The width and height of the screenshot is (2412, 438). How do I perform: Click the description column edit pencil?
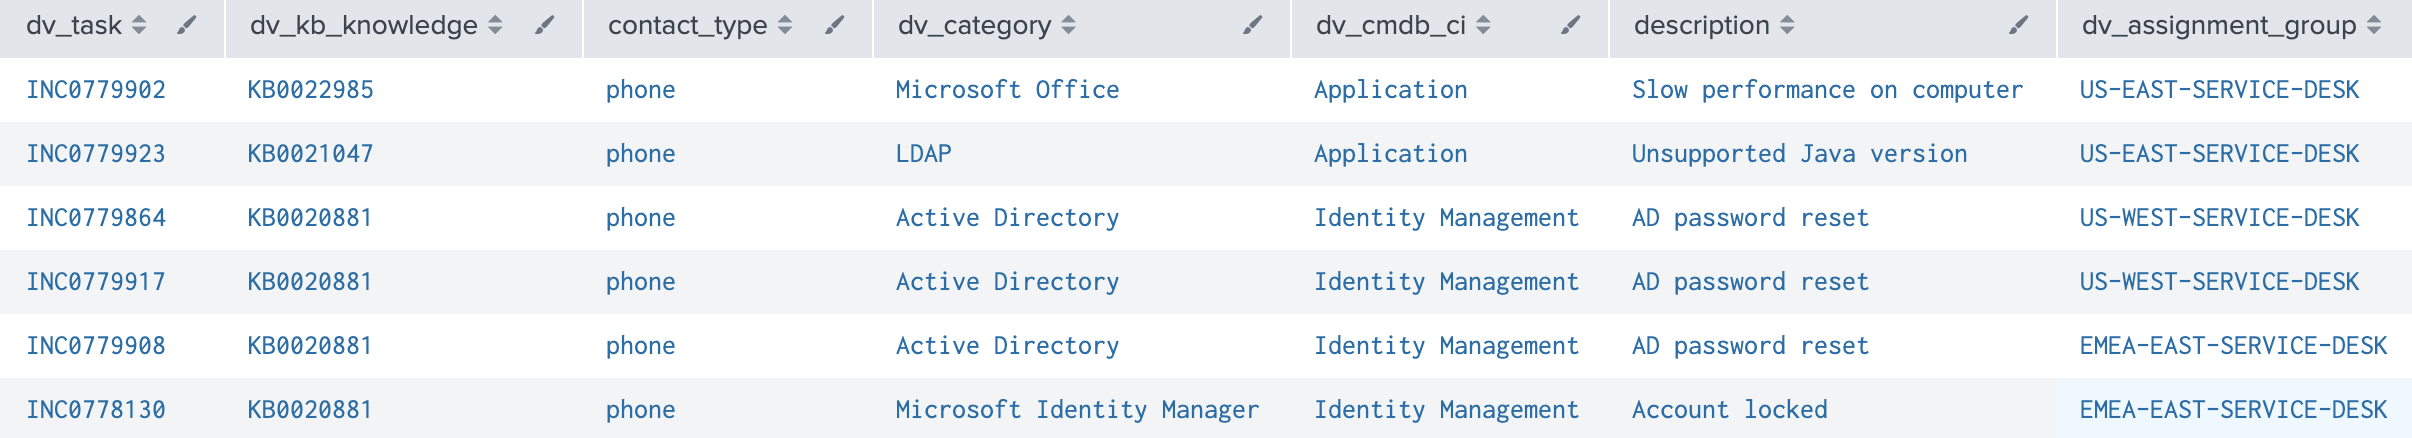[x=2019, y=26]
